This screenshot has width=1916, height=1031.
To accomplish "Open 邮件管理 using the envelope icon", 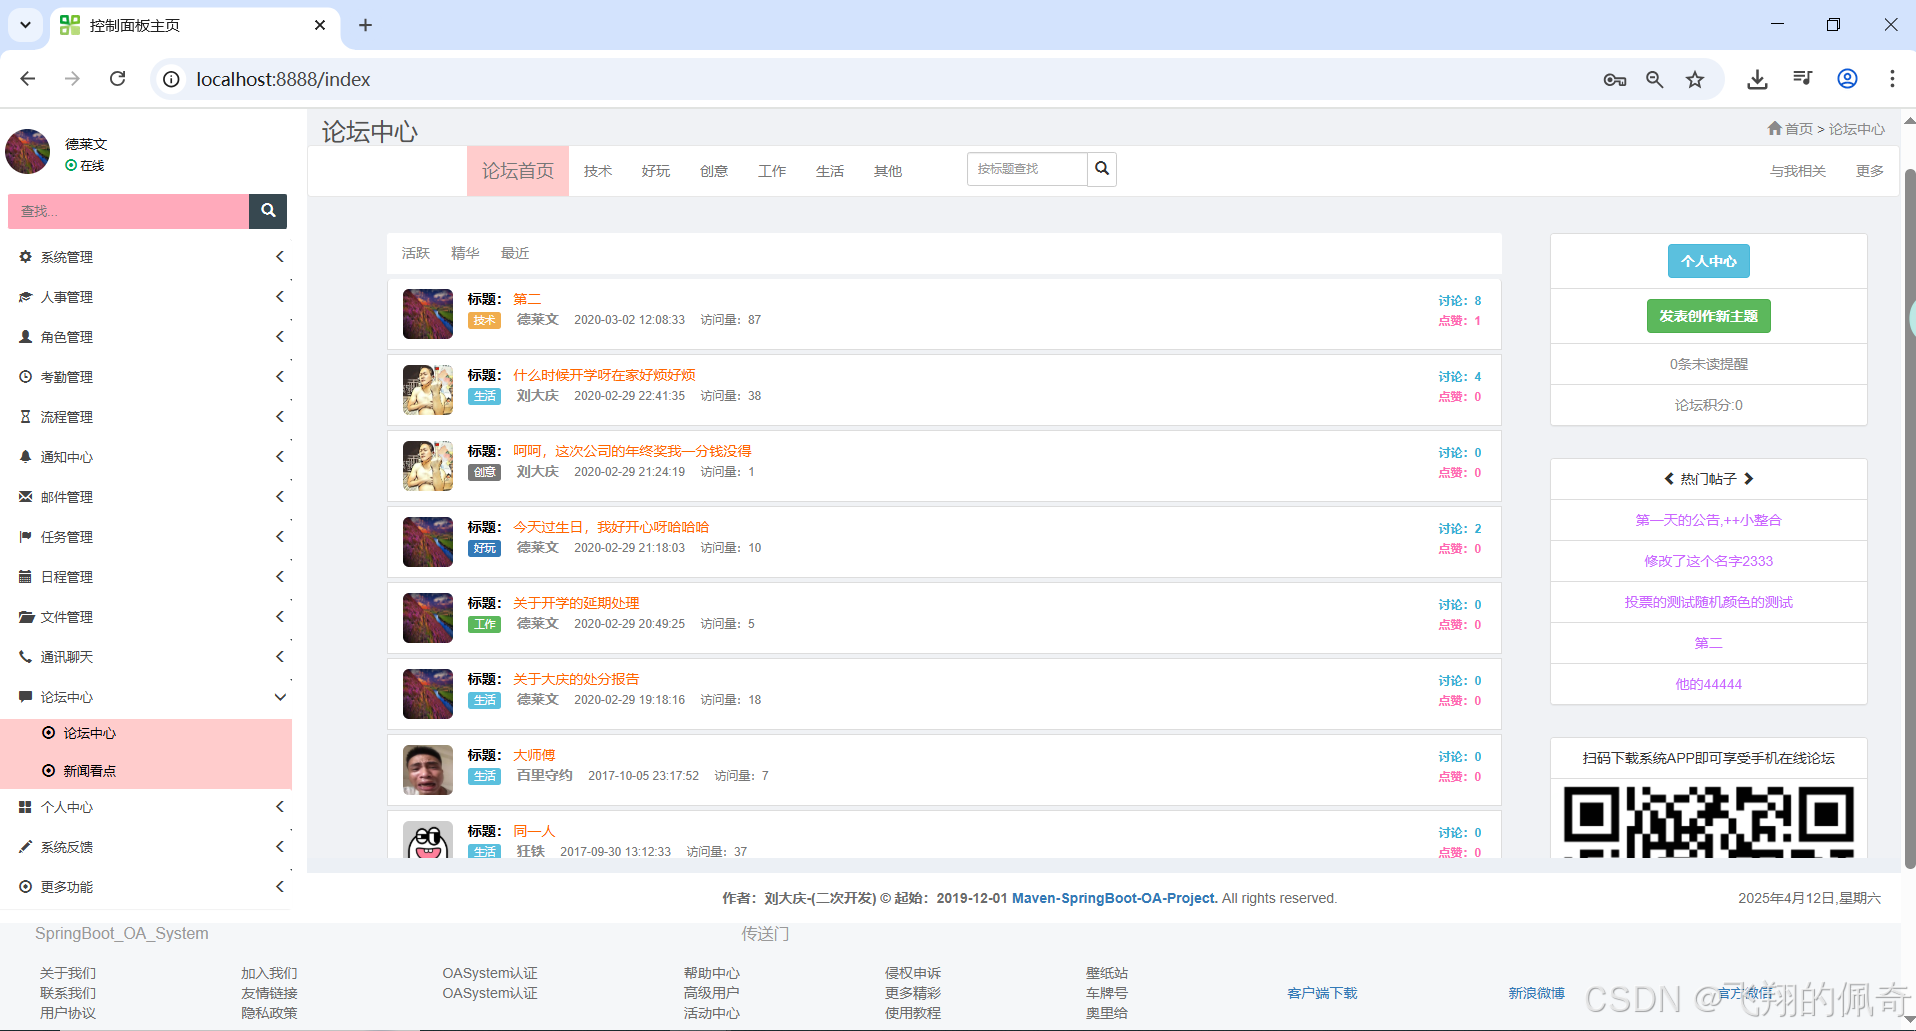I will 25,497.
